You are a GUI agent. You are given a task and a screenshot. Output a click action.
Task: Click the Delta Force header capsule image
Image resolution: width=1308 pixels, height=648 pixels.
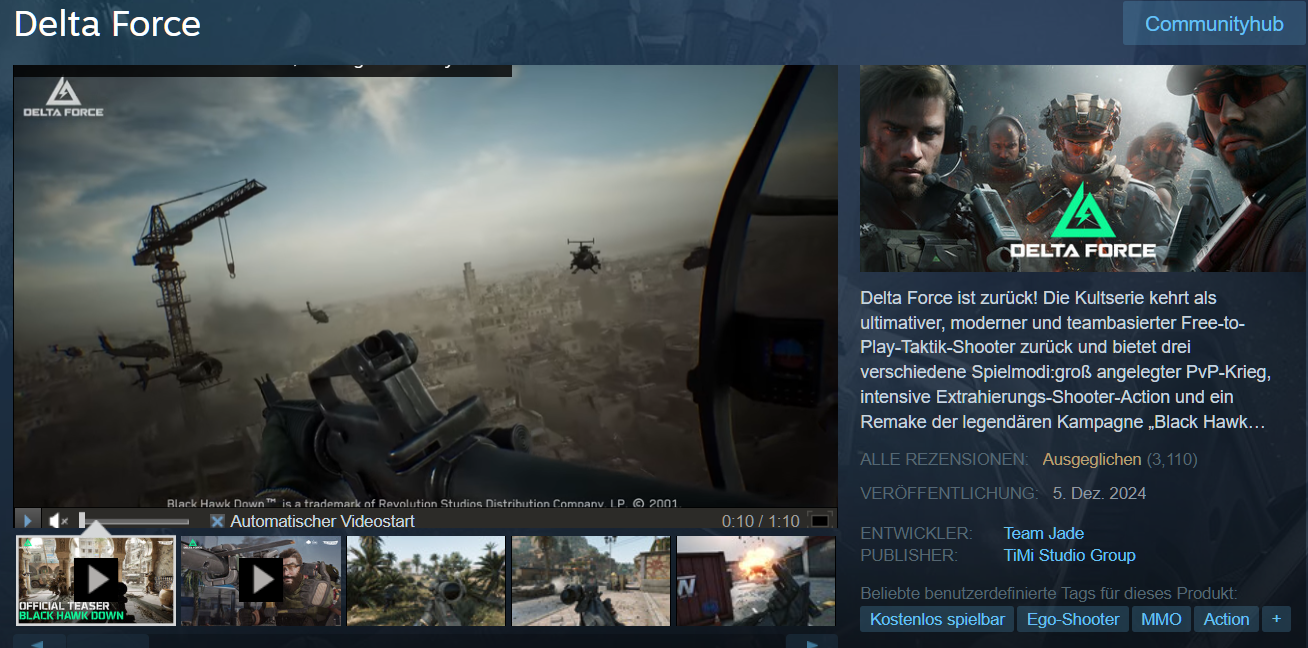tap(1083, 168)
